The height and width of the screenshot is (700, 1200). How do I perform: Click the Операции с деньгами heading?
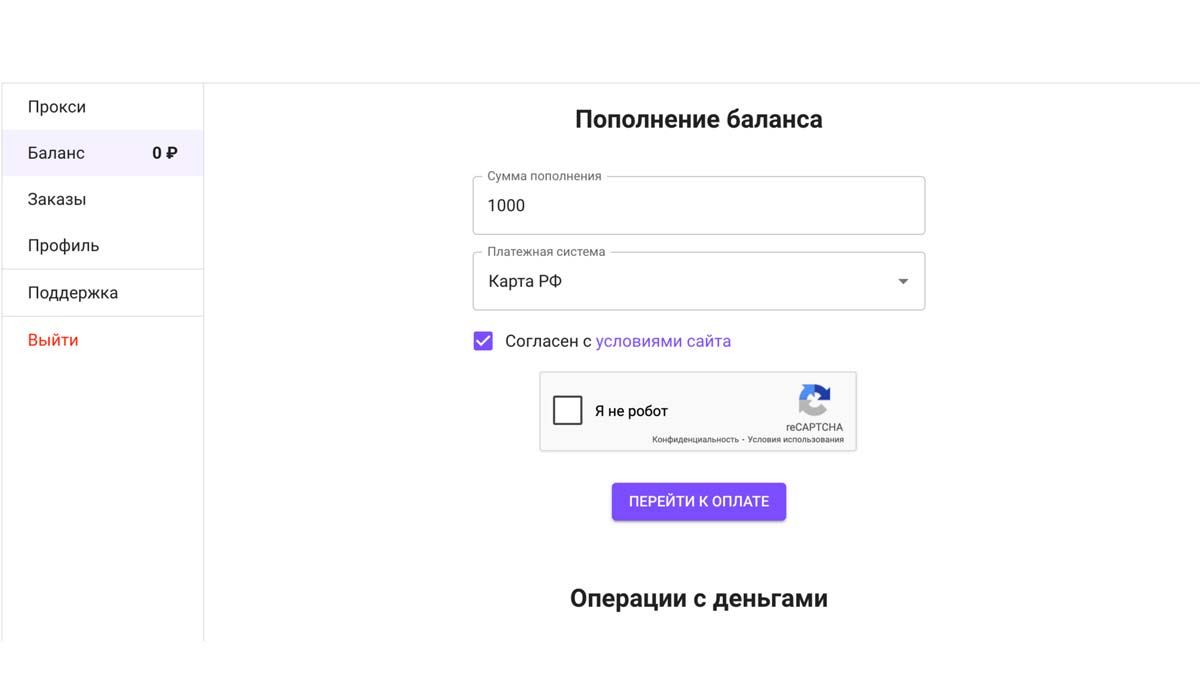click(698, 598)
